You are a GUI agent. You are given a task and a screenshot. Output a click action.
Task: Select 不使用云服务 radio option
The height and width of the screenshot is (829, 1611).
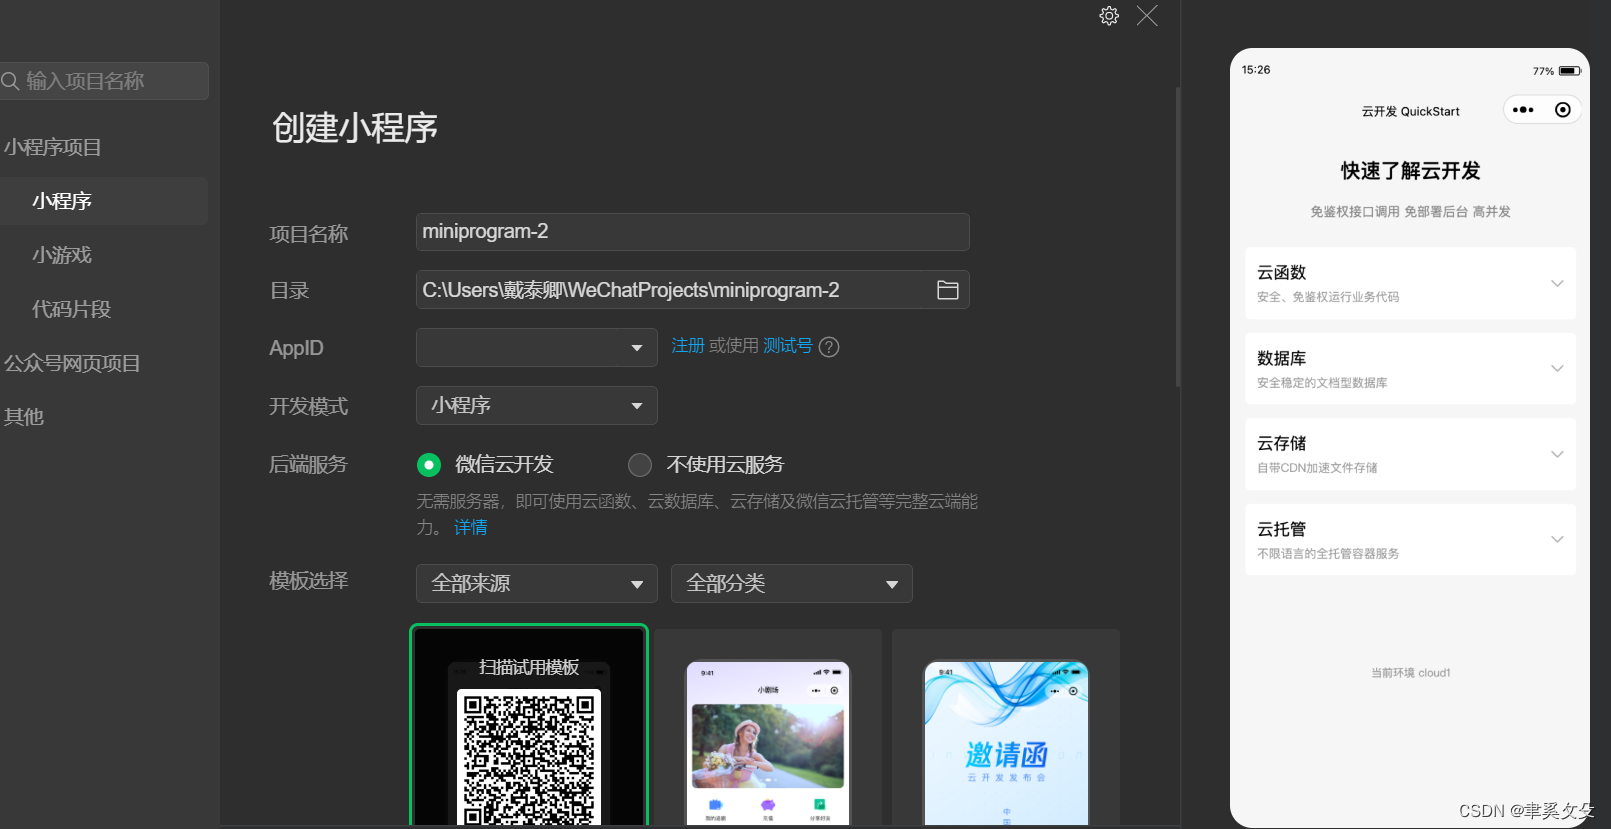(640, 465)
